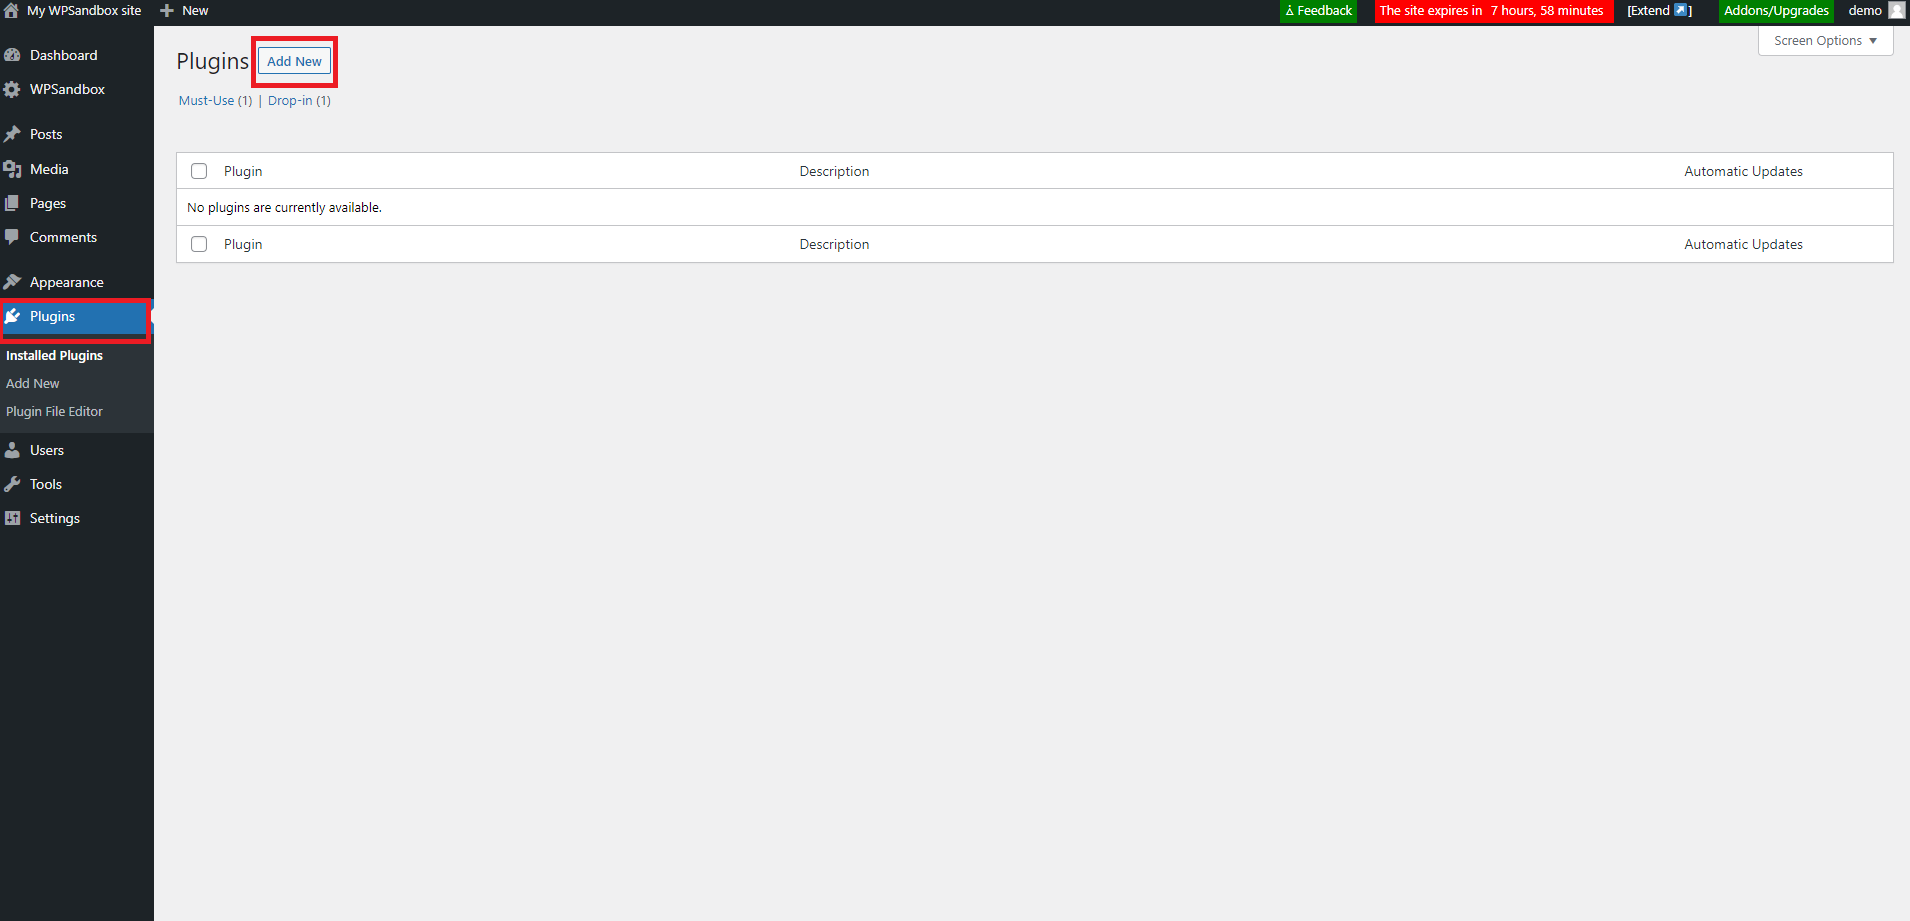Image resolution: width=1910 pixels, height=921 pixels.
Task: Click the site expires notice
Action: pyautogui.click(x=1493, y=11)
